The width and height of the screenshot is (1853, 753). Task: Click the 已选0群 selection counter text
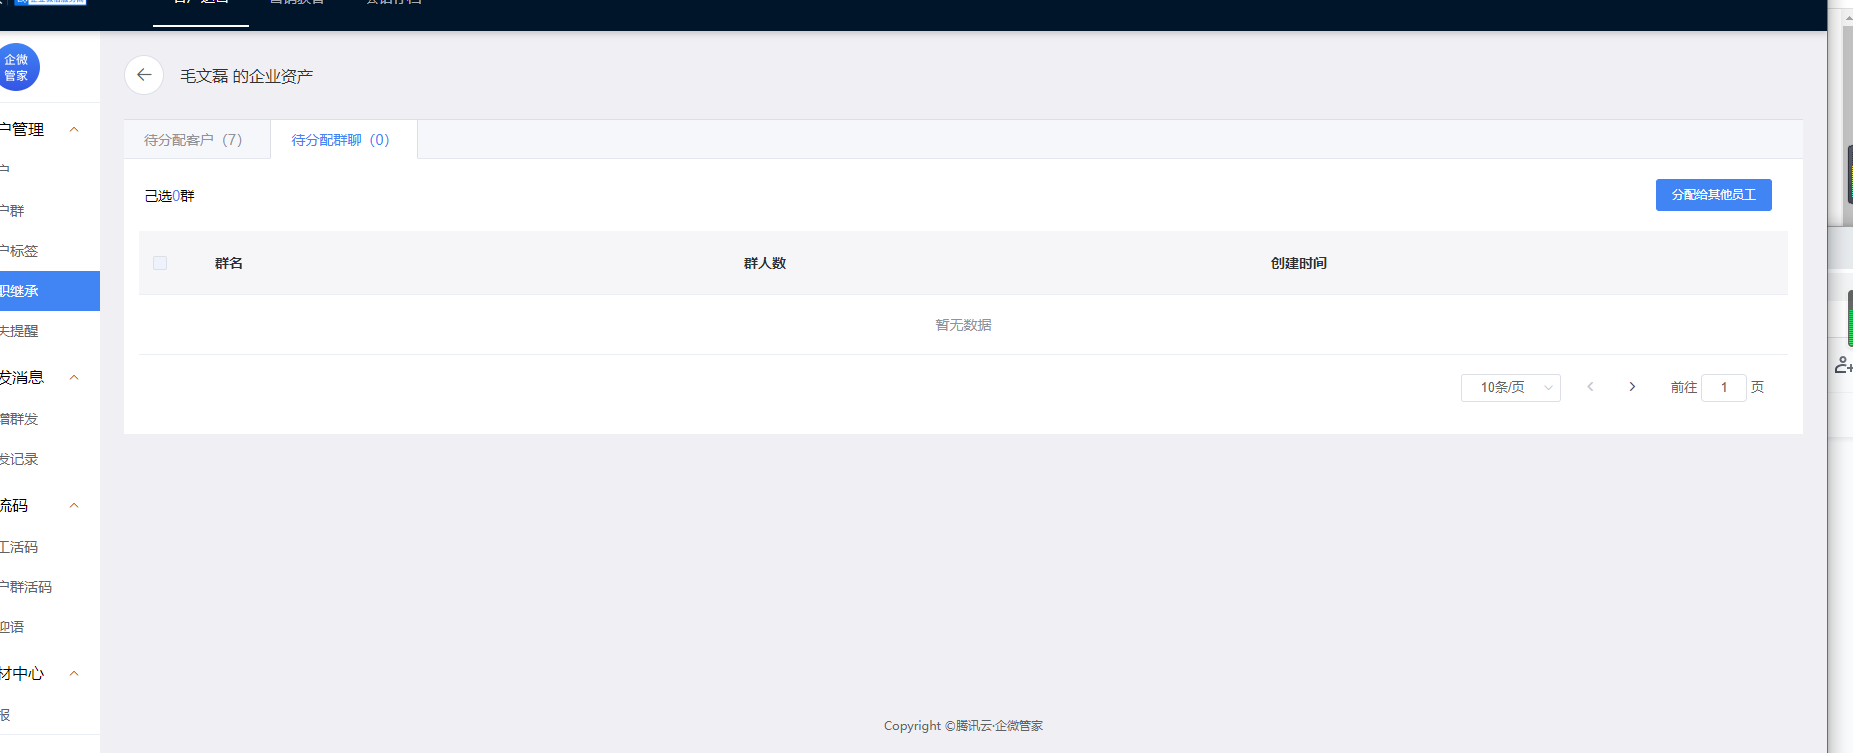tap(169, 196)
